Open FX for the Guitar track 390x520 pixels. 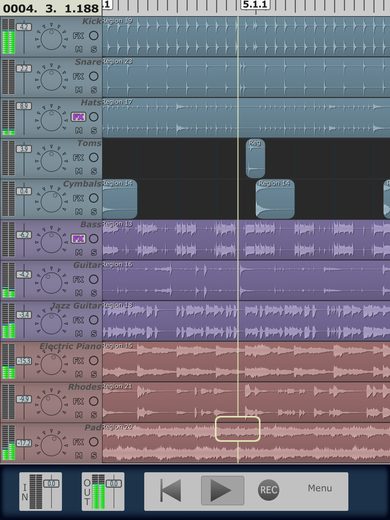pos(78,279)
